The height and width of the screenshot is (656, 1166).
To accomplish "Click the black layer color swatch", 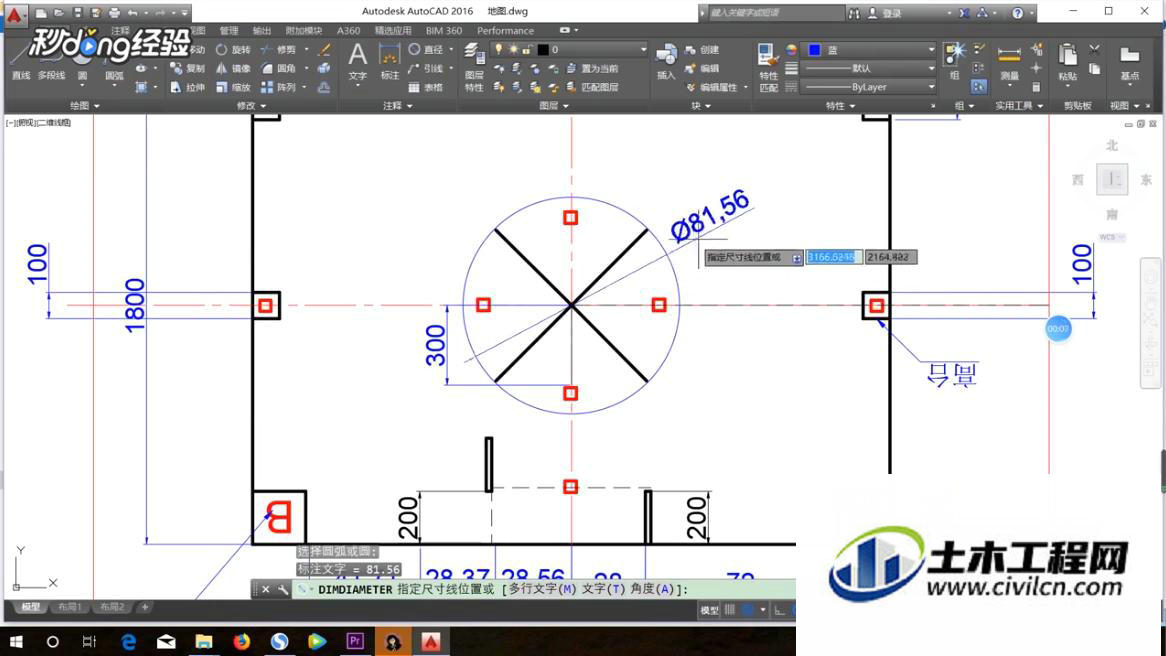I will (543, 50).
